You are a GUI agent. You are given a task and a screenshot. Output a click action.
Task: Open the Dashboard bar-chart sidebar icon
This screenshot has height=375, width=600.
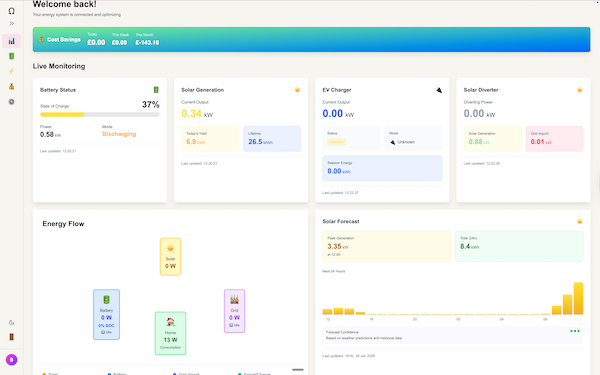(11, 41)
